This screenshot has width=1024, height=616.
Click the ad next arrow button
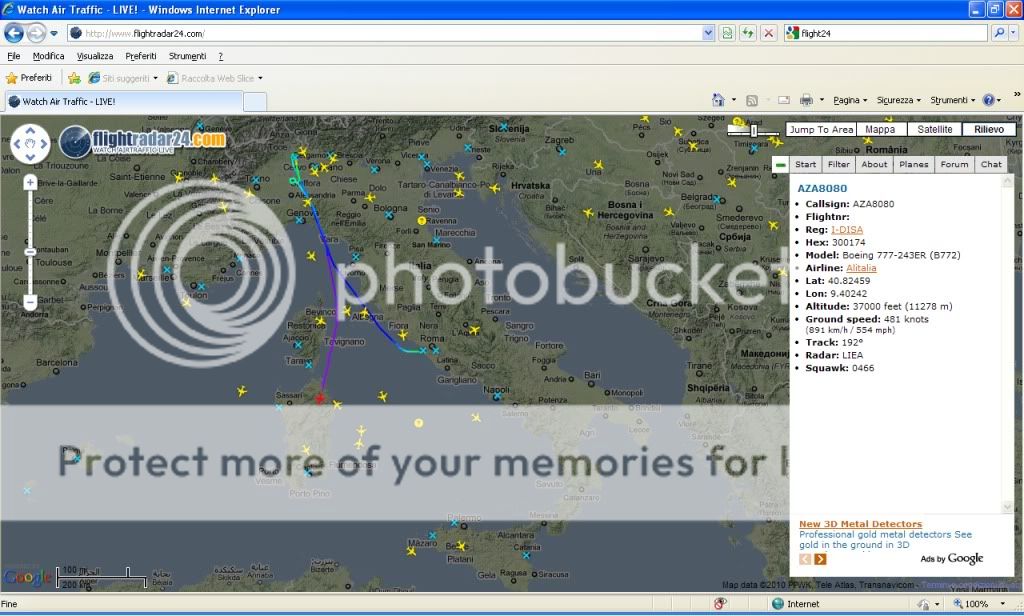point(820,559)
